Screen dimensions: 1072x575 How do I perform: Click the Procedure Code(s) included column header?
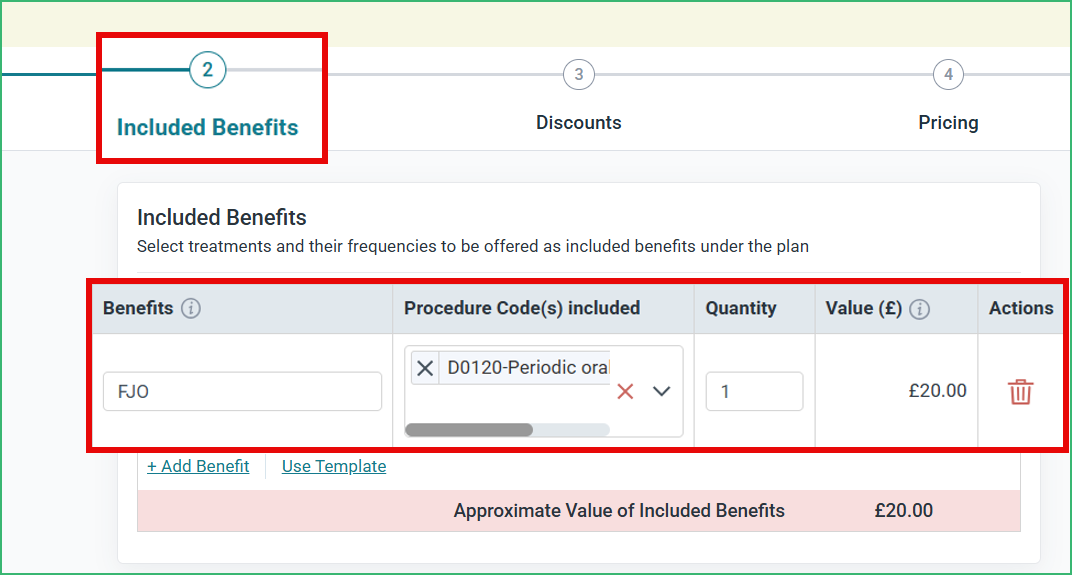coord(522,308)
